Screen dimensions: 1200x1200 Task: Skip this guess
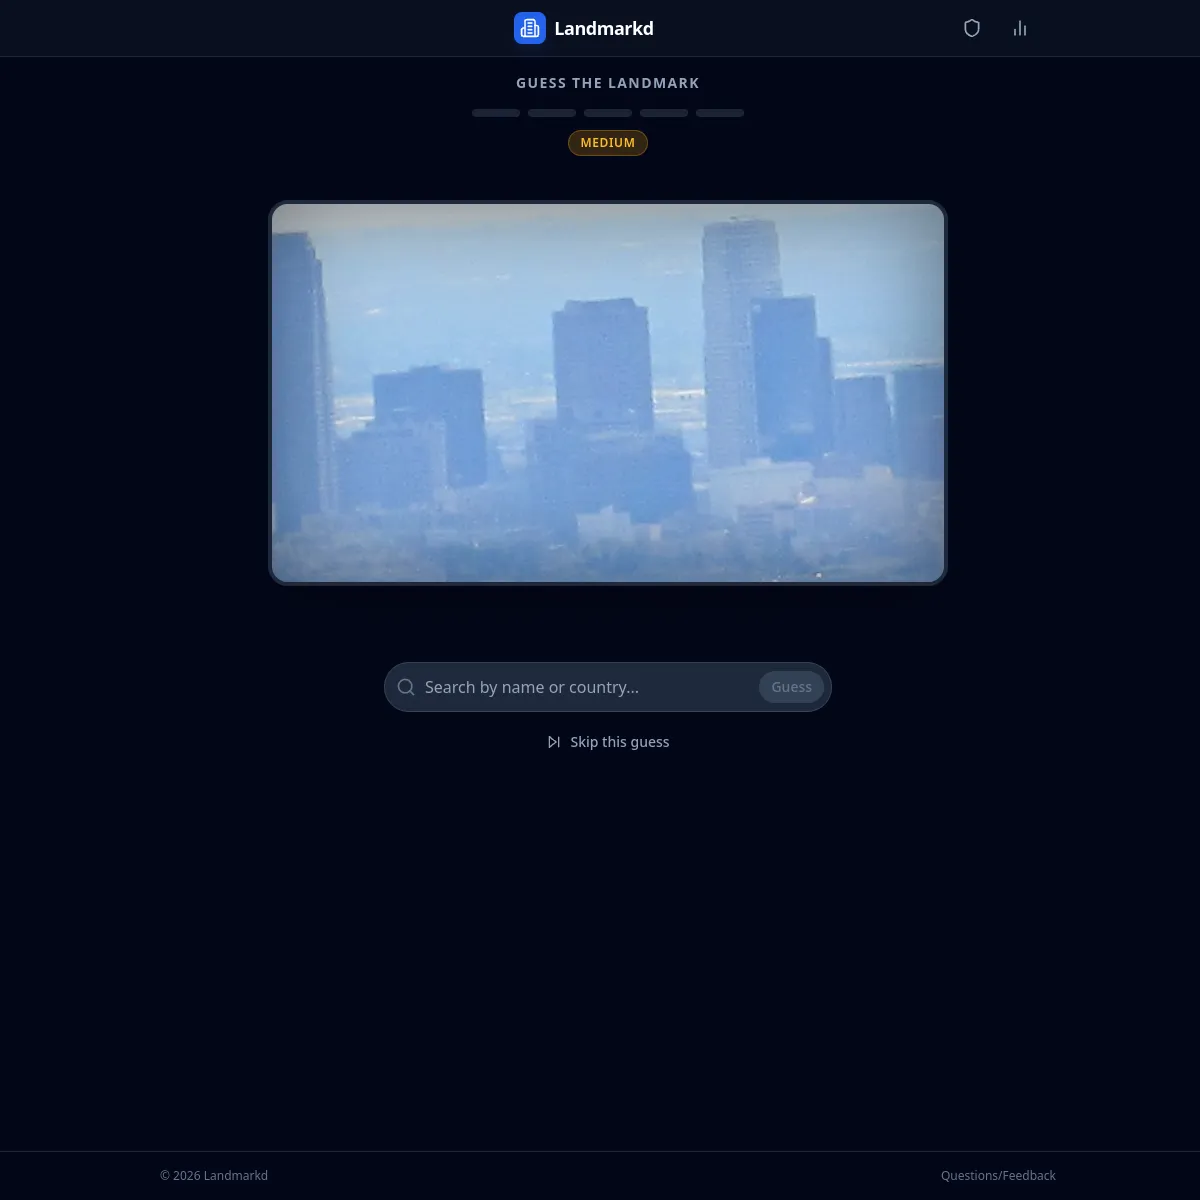(x=608, y=742)
